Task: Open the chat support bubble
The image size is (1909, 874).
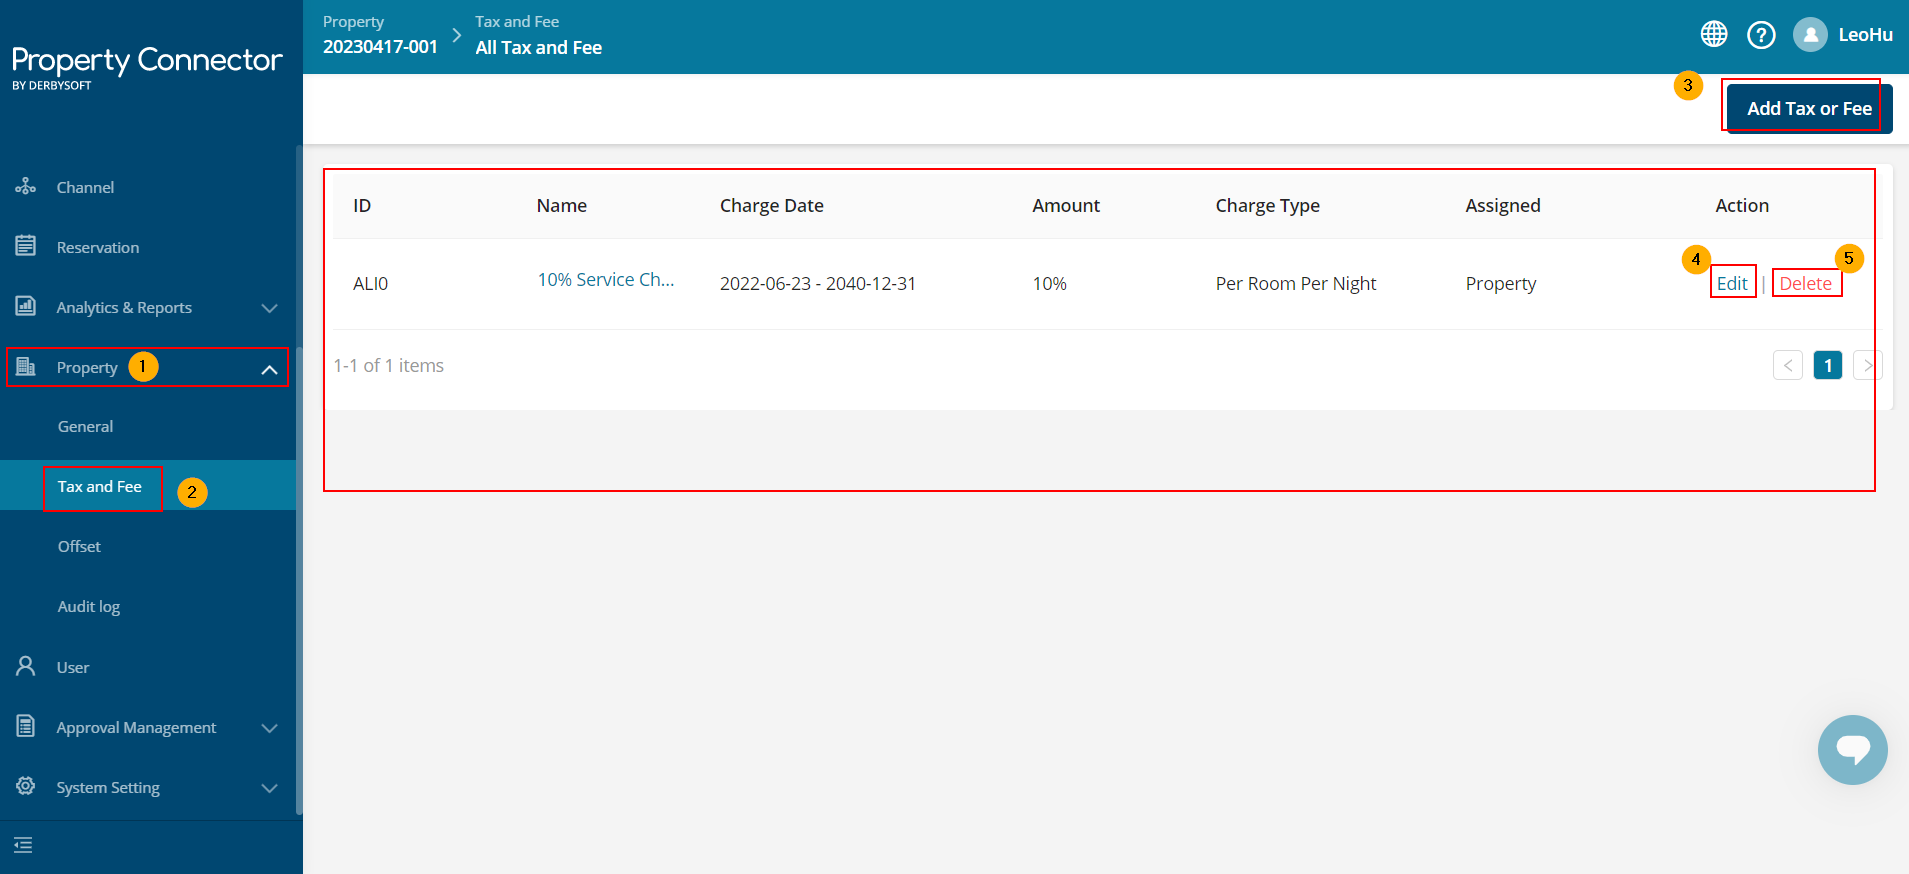Action: pos(1853,750)
